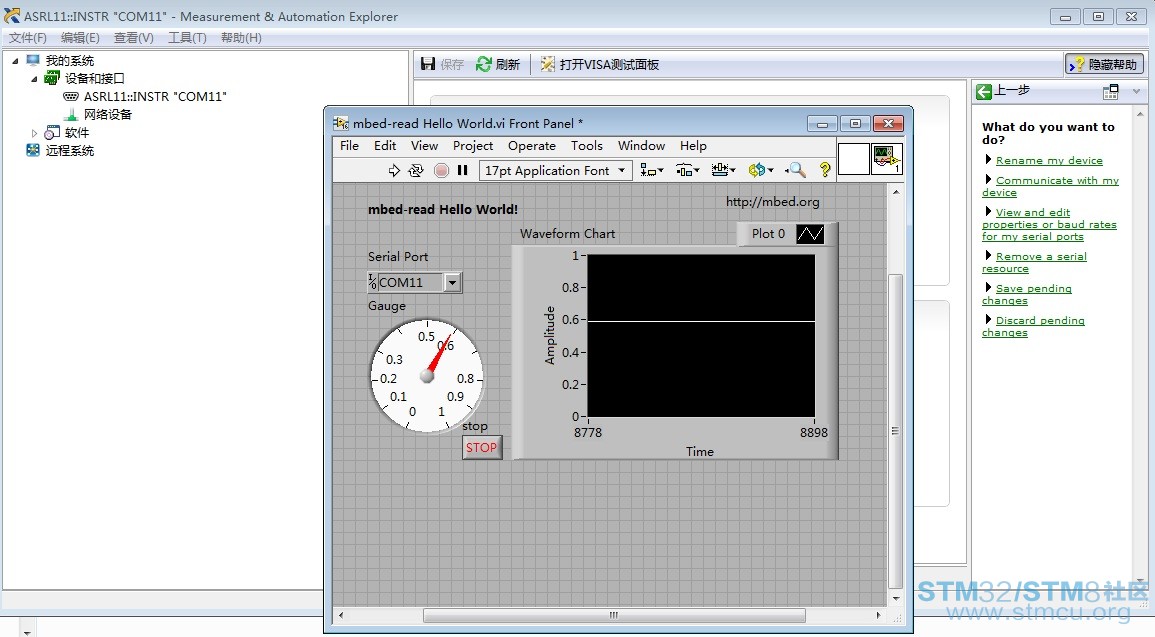Open the Serial Port COM11 dropdown

452,283
